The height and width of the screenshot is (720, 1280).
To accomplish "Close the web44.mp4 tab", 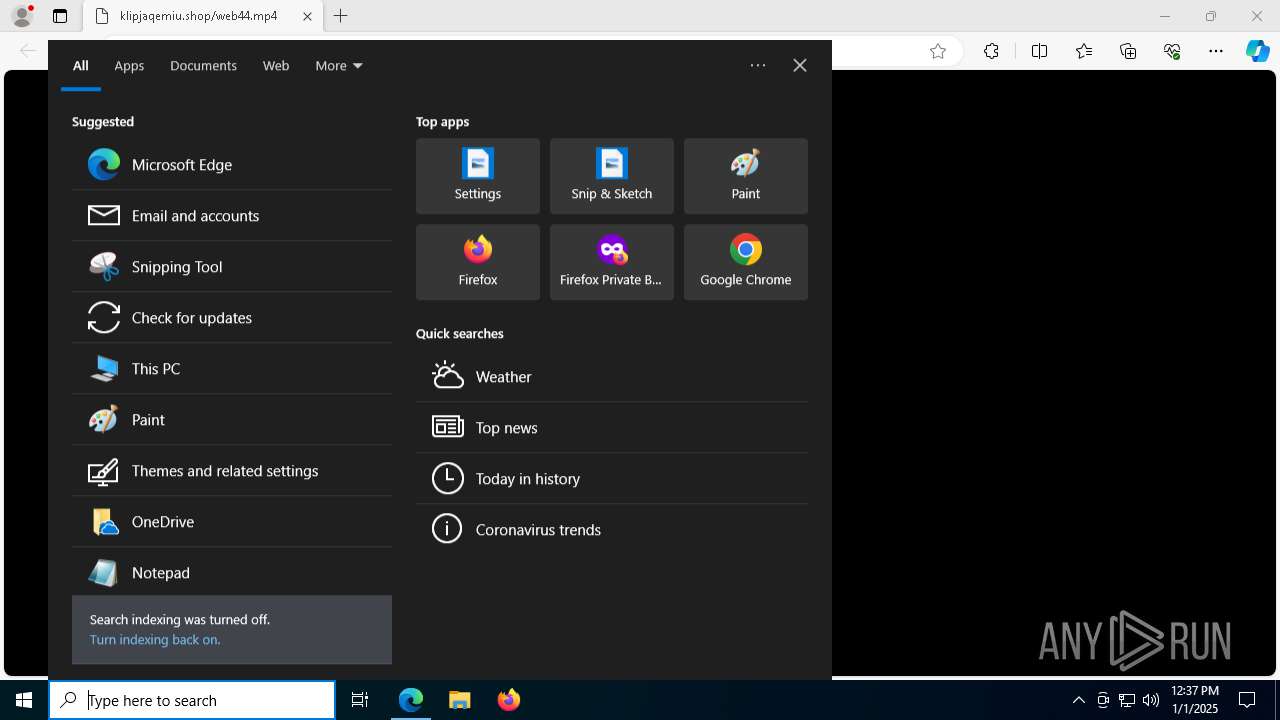I will (307, 16).
